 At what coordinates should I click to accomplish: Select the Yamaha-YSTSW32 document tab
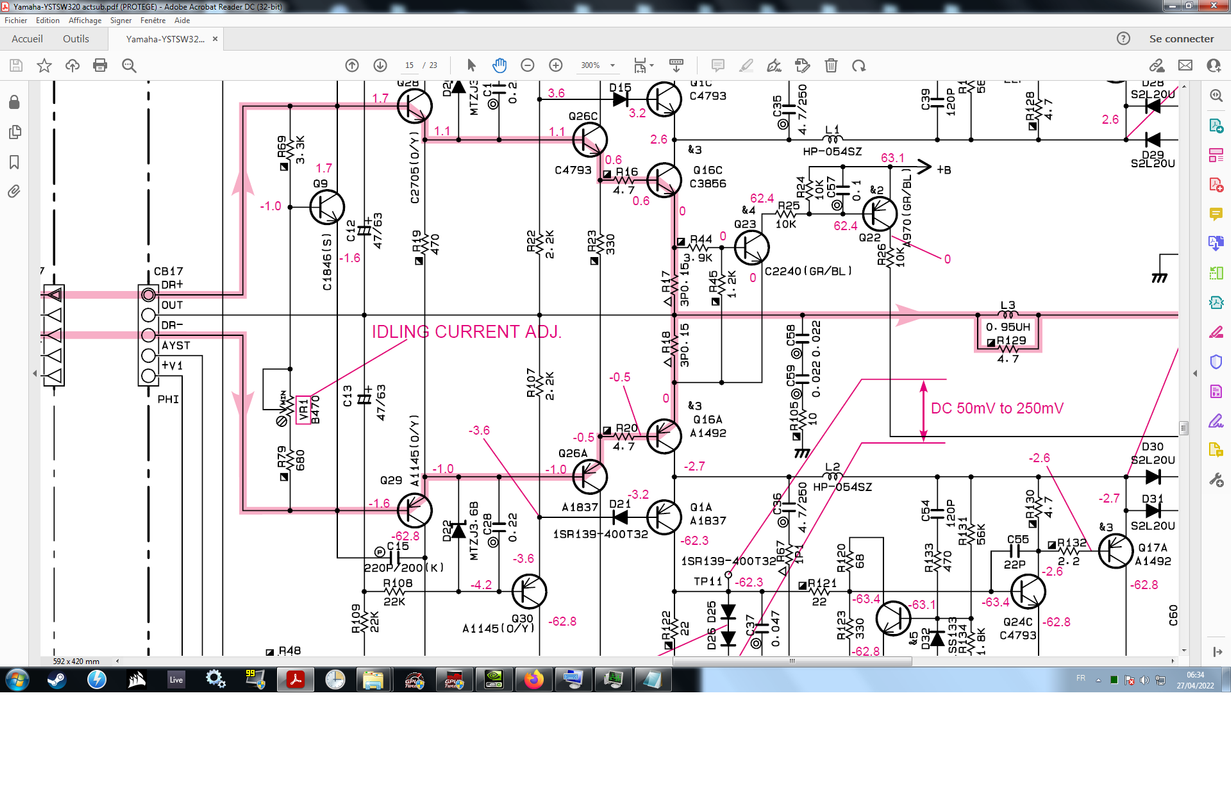tap(165, 39)
